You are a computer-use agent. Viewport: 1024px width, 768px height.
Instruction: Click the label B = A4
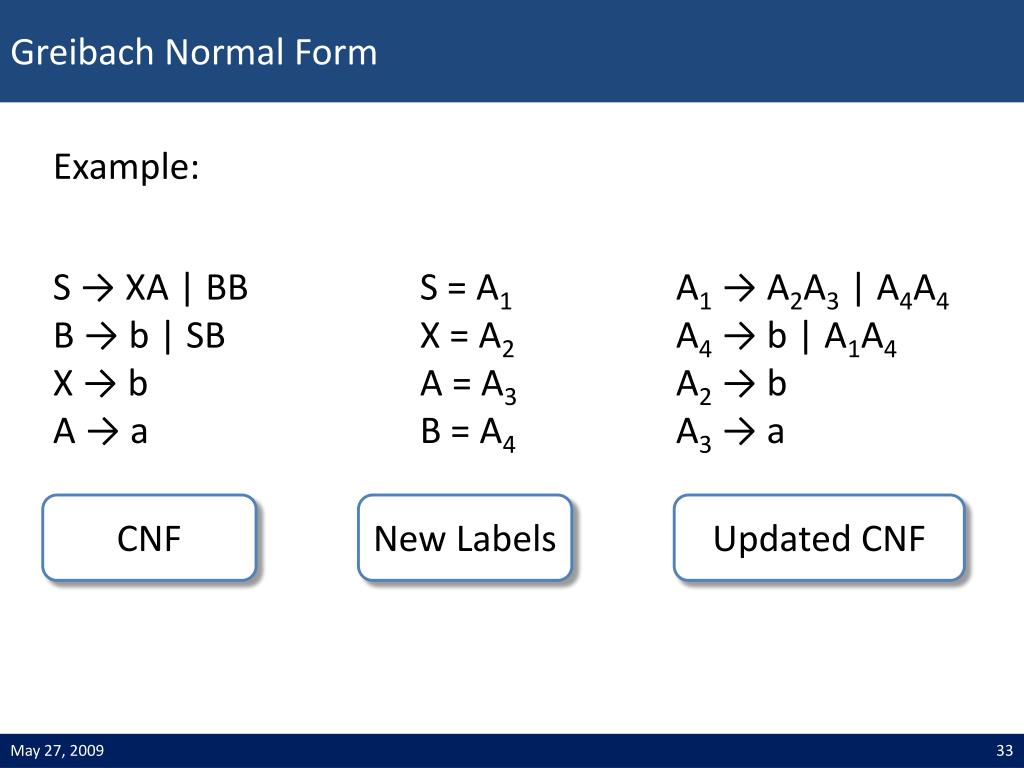click(468, 434)
